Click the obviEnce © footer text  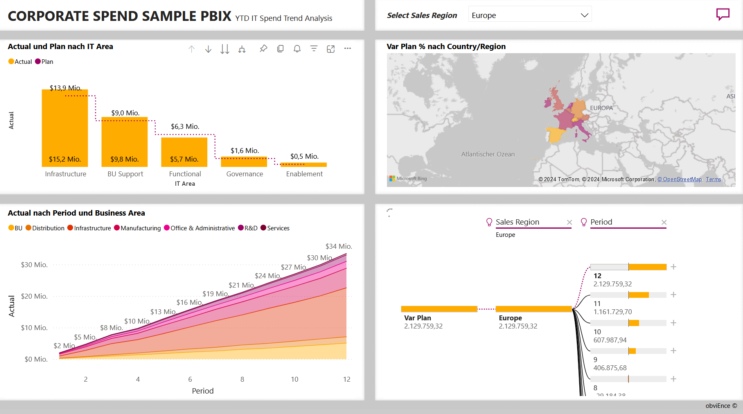point(721,406)
